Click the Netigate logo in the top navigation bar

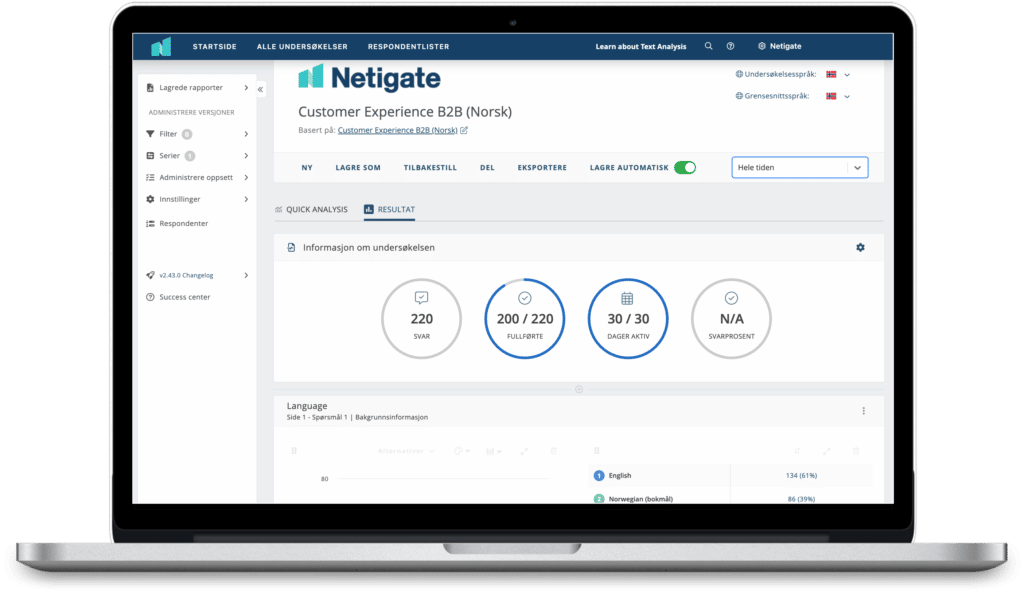(x=161, y=46)
